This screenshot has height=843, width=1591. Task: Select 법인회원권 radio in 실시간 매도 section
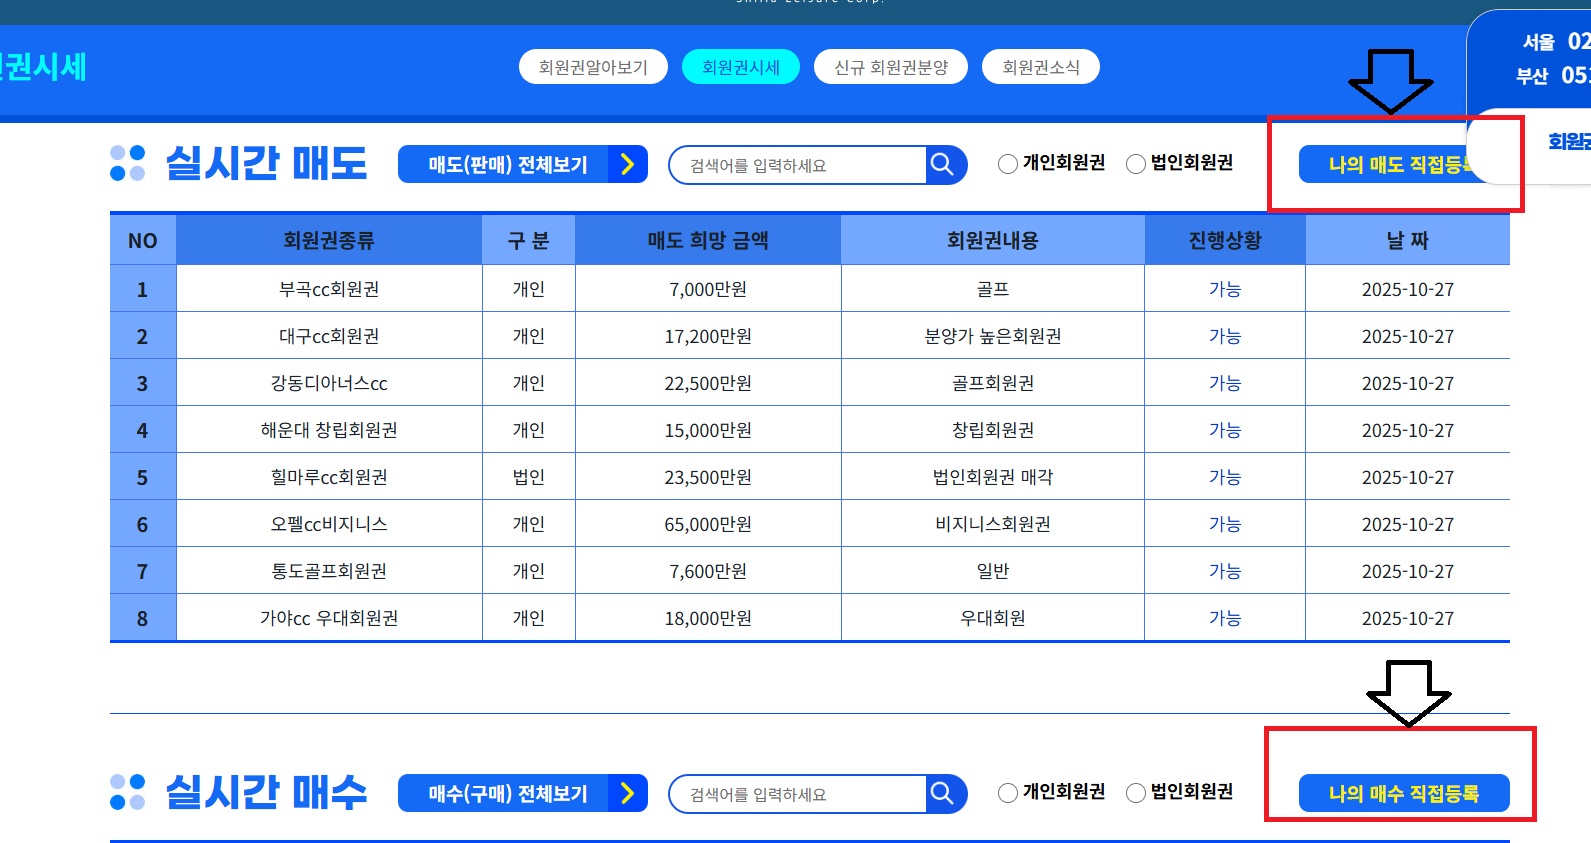click(x=1136, y=164)
